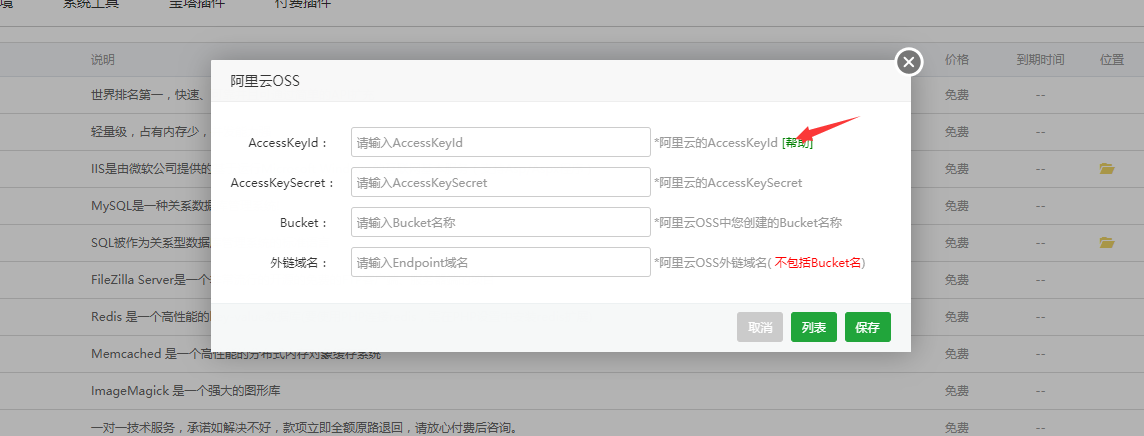Click the 不包括Bucket名 red note
1144x436 pixels.
(x=818, y=262)
